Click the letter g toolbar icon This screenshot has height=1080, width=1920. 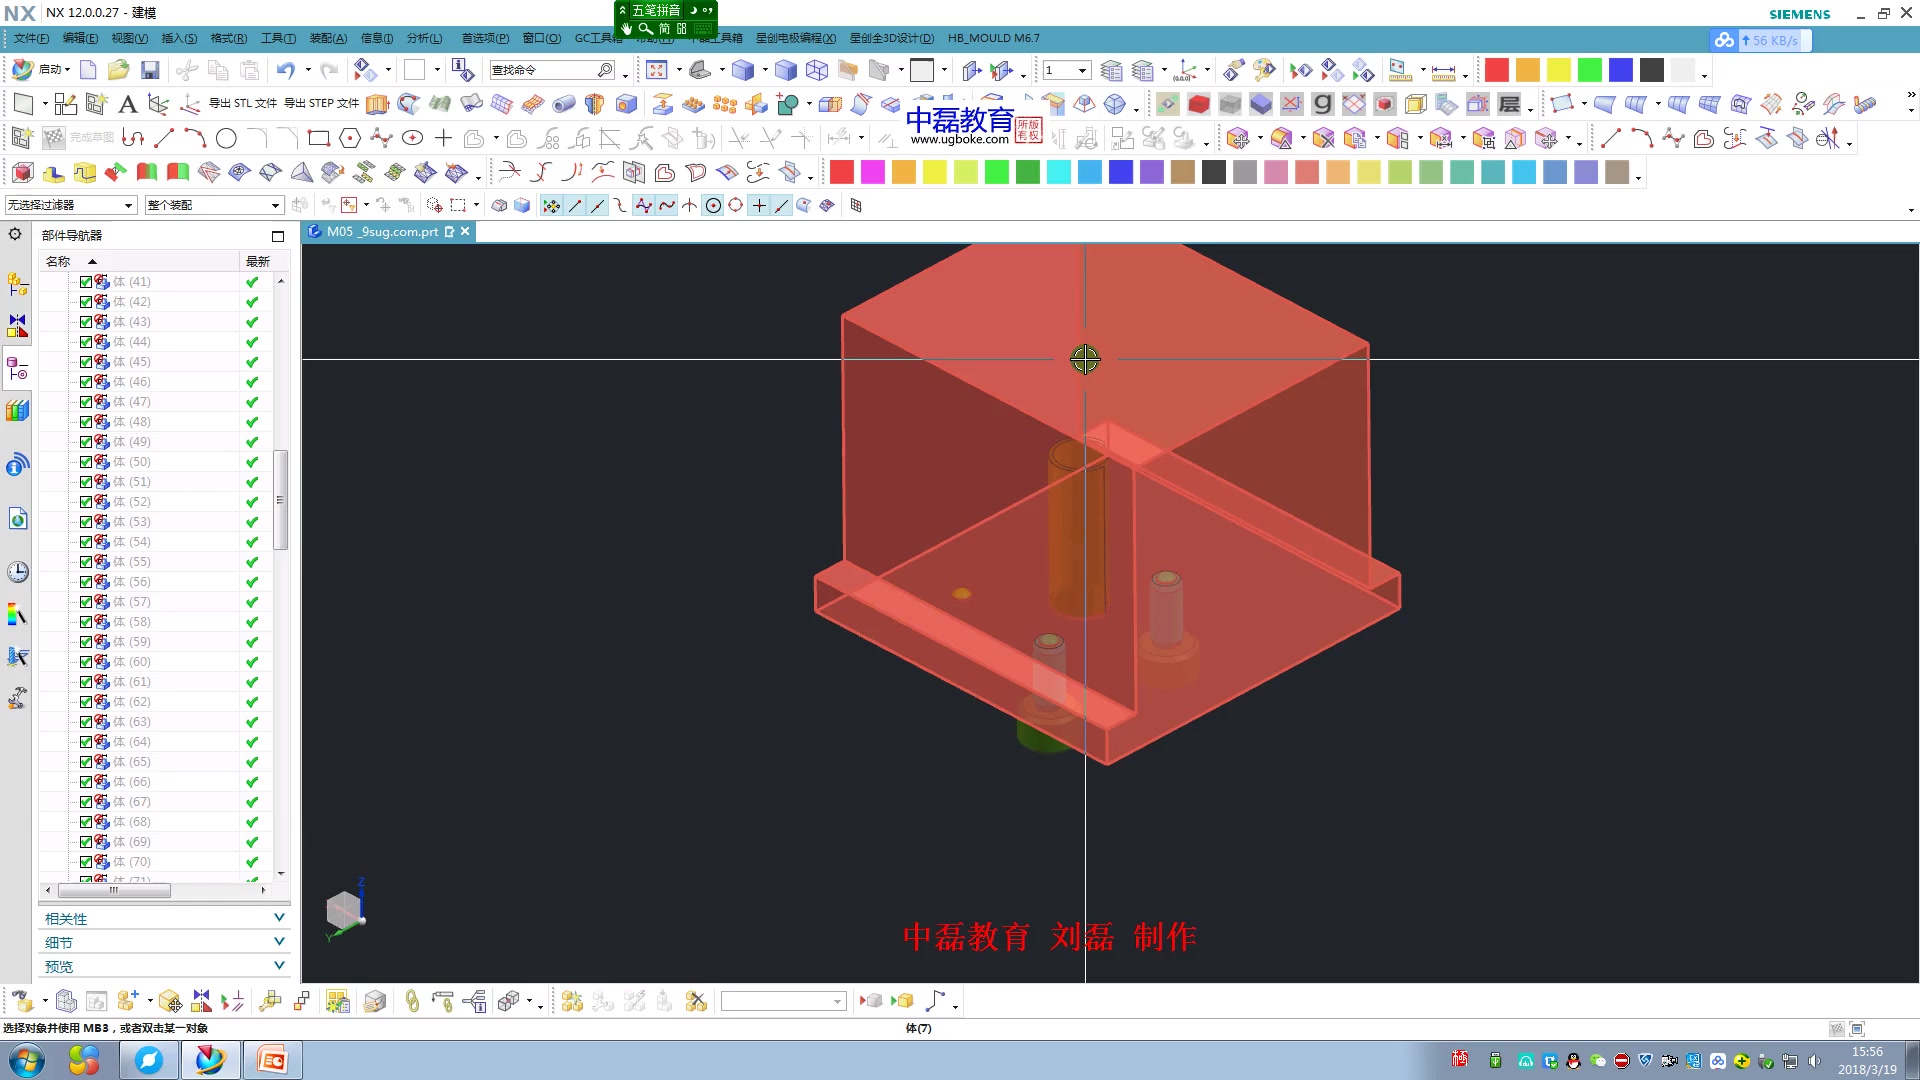1322,104
